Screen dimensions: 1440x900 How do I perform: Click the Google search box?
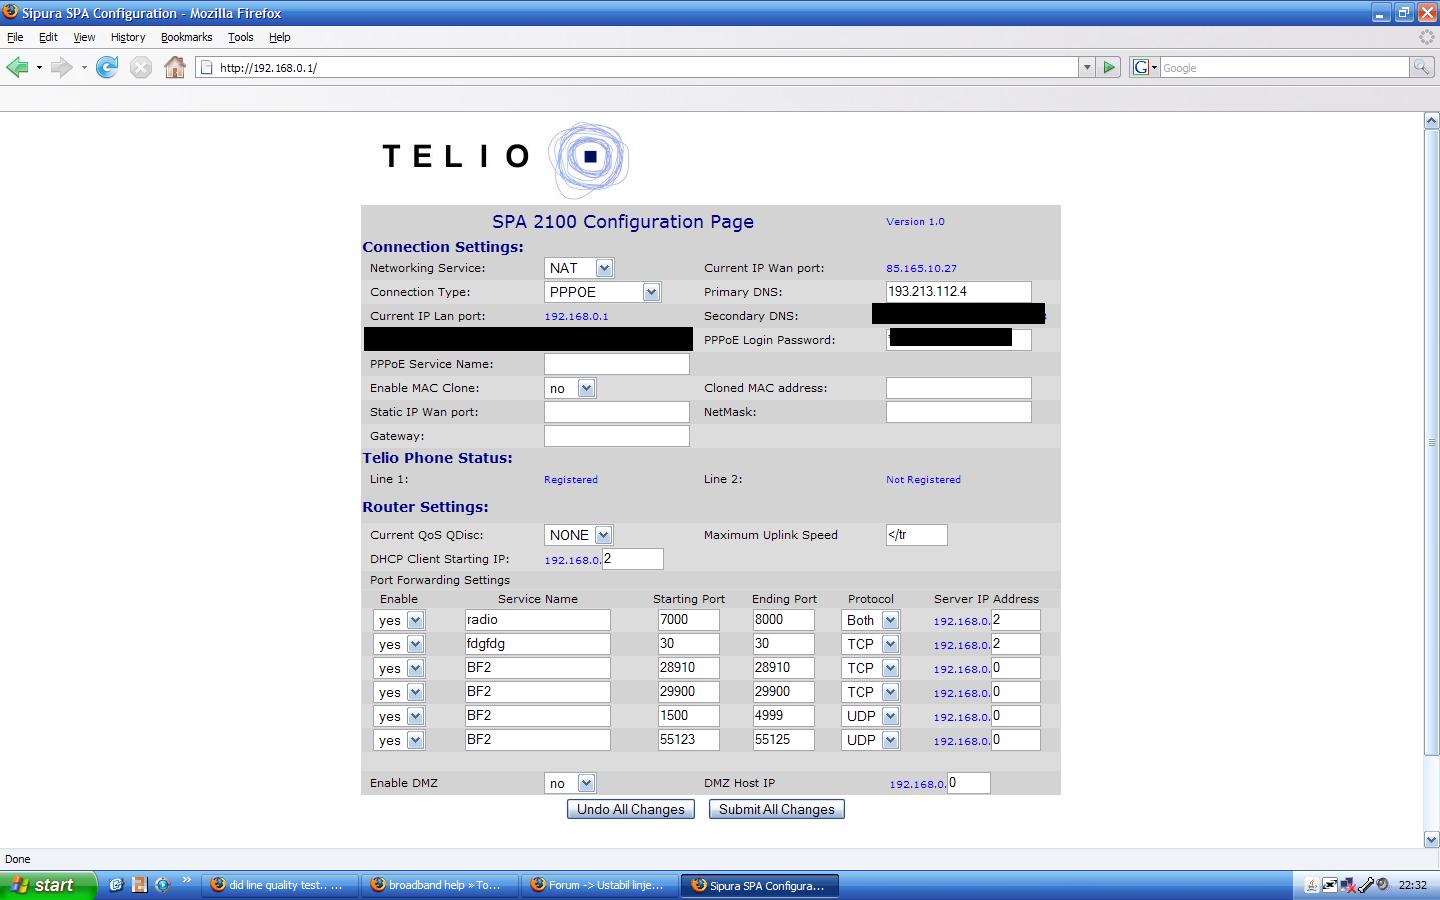pyautogui.click(x=1284, y=67)
